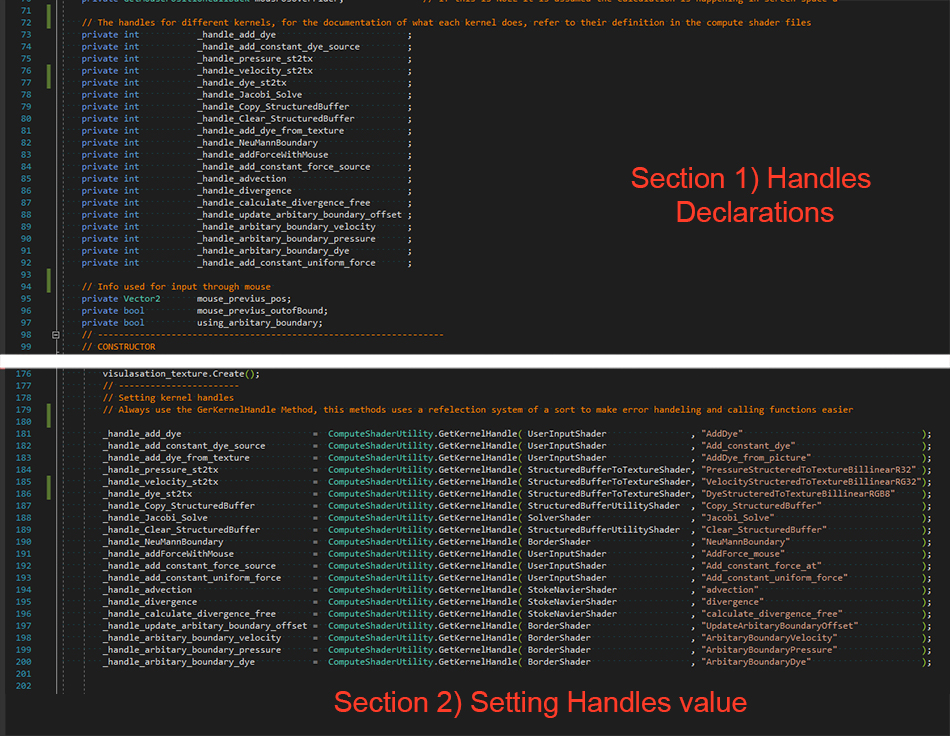
Task: Click line number 99 in gutter
Action: pyautogui.click(x=25, y=346)
